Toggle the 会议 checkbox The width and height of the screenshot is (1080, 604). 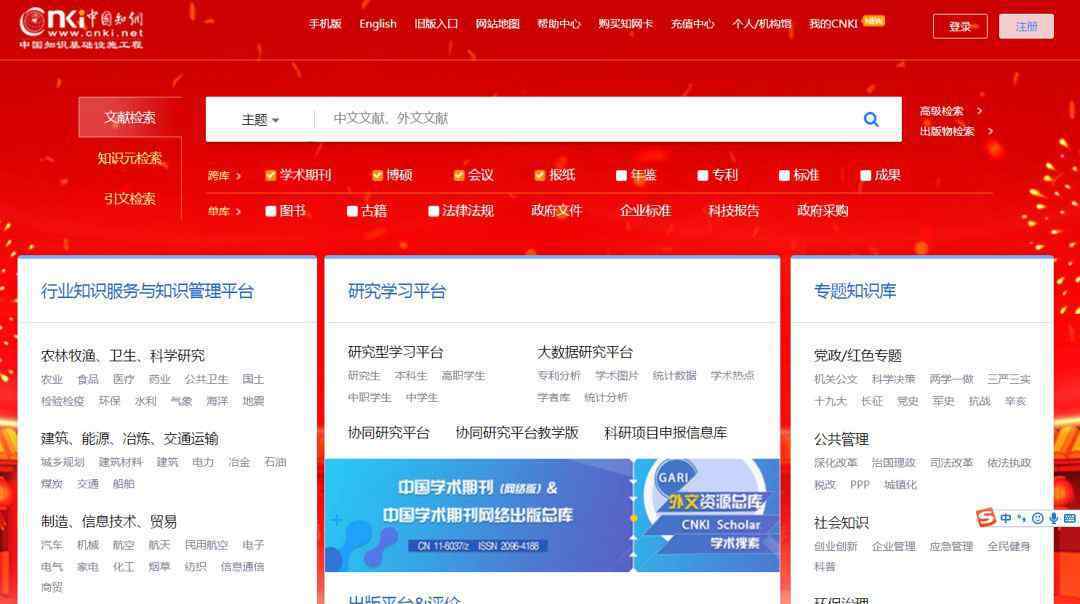click(459, 176)
